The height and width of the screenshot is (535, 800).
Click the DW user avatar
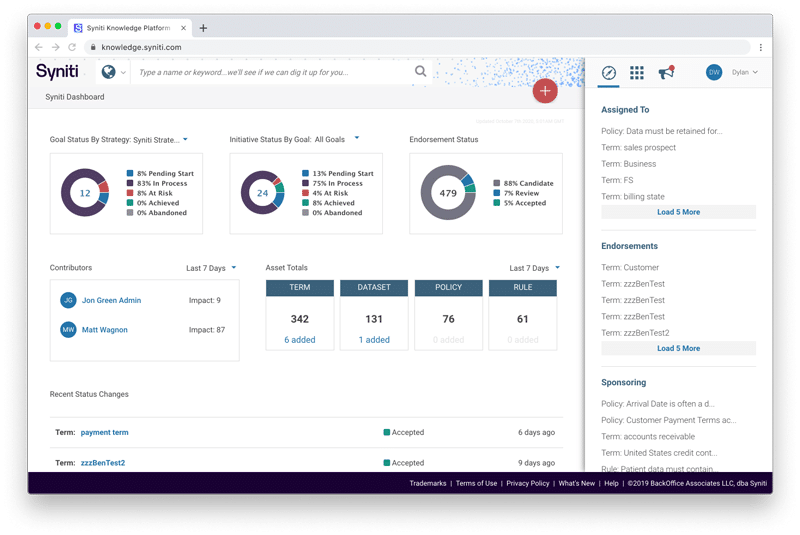(714, 72)
